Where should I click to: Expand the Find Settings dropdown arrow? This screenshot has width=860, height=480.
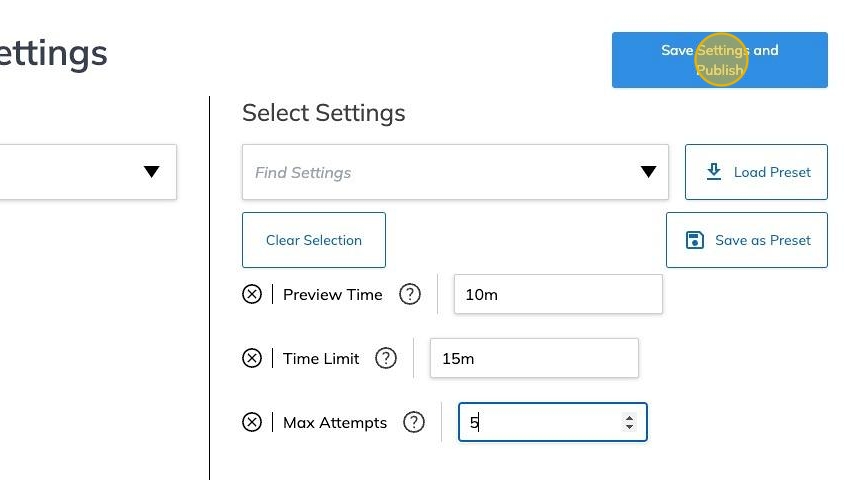649,172
